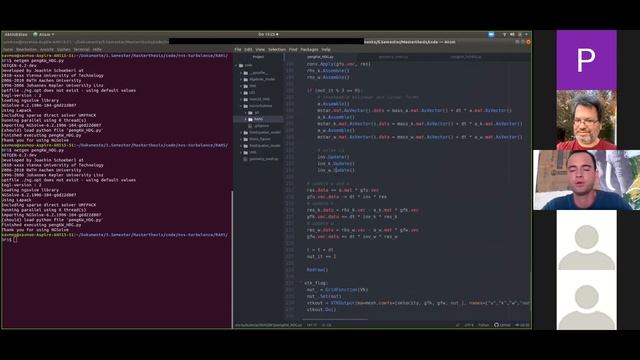Click the LES folder icon
Image resolution: width=640 pixels, height=360 pixels.
coord(246,93)
